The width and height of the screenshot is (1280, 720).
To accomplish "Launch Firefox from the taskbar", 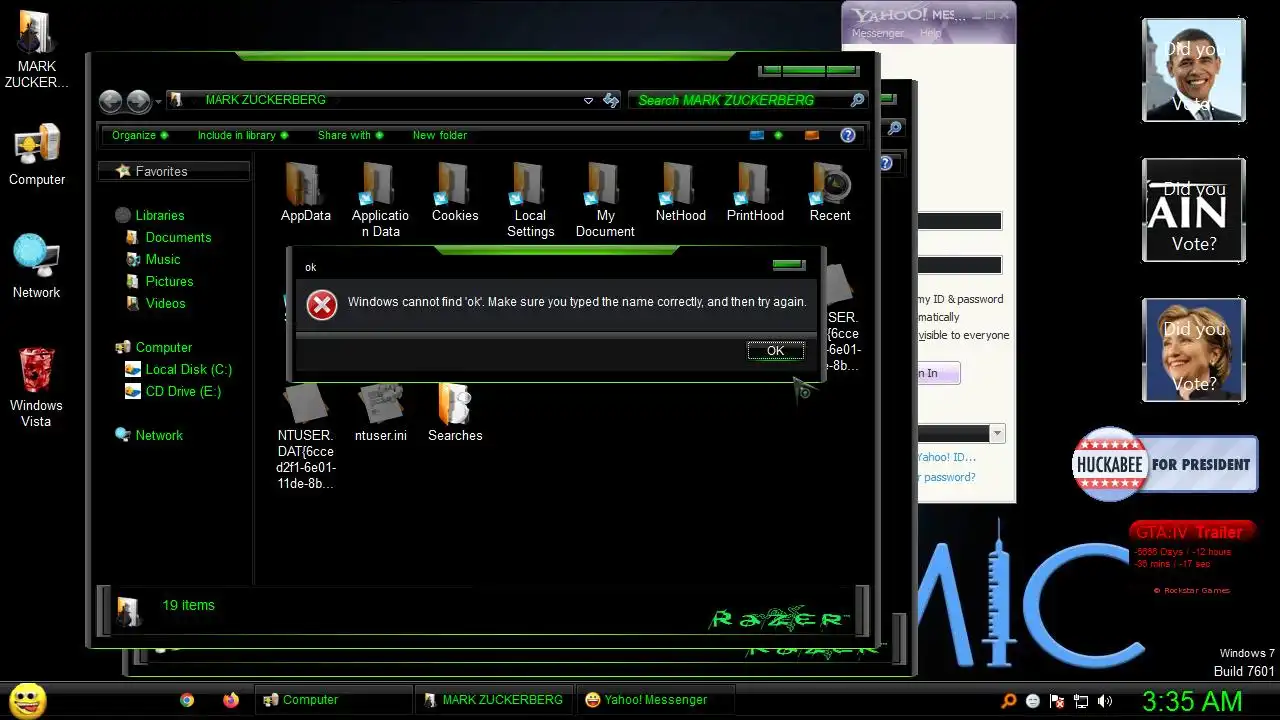I will [231, 700].
